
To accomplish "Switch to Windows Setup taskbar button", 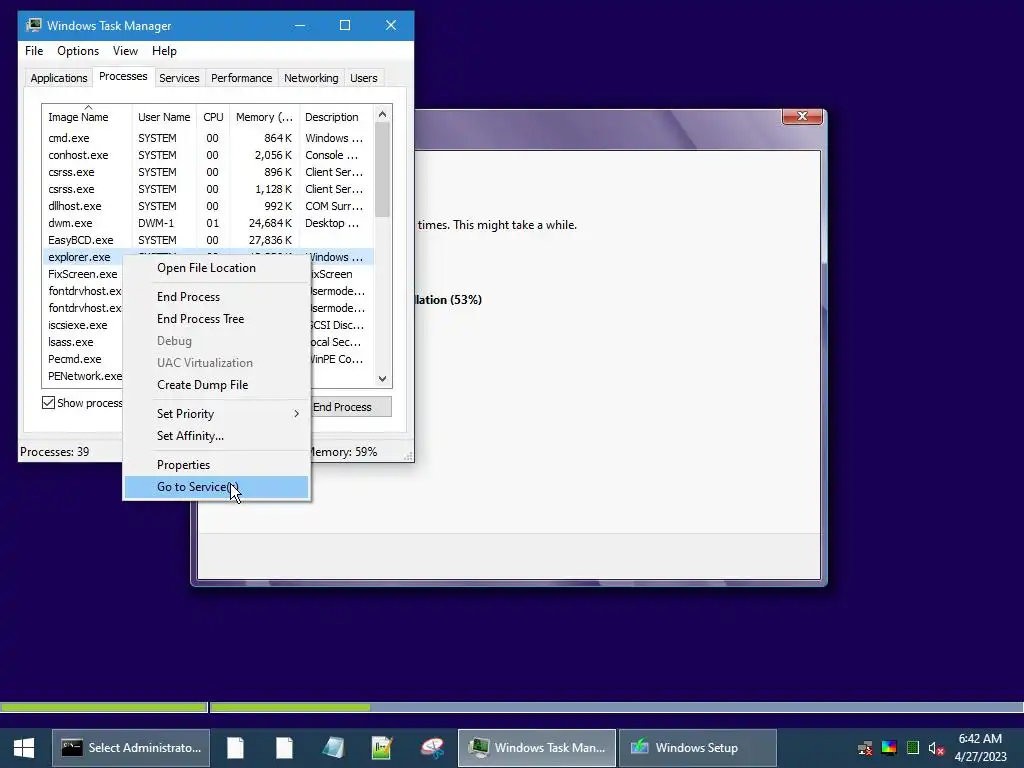I will 697,748.
